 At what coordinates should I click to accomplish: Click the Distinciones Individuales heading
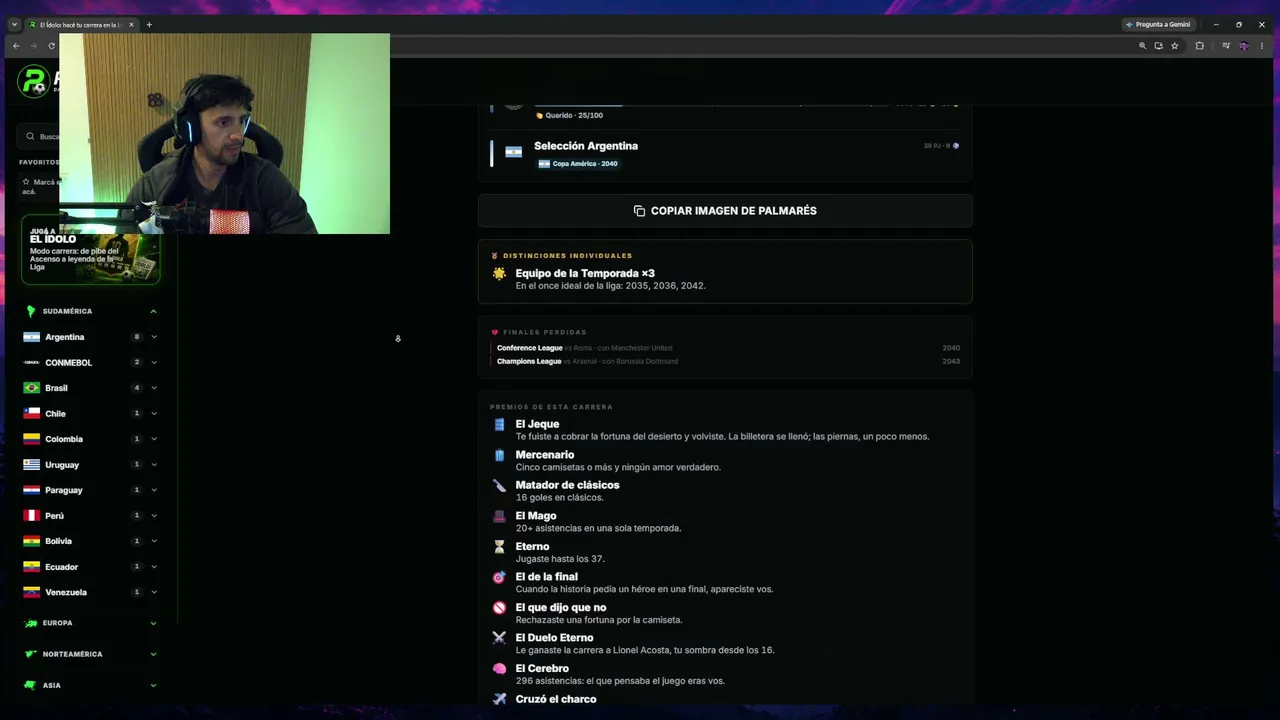coord(567,256)
